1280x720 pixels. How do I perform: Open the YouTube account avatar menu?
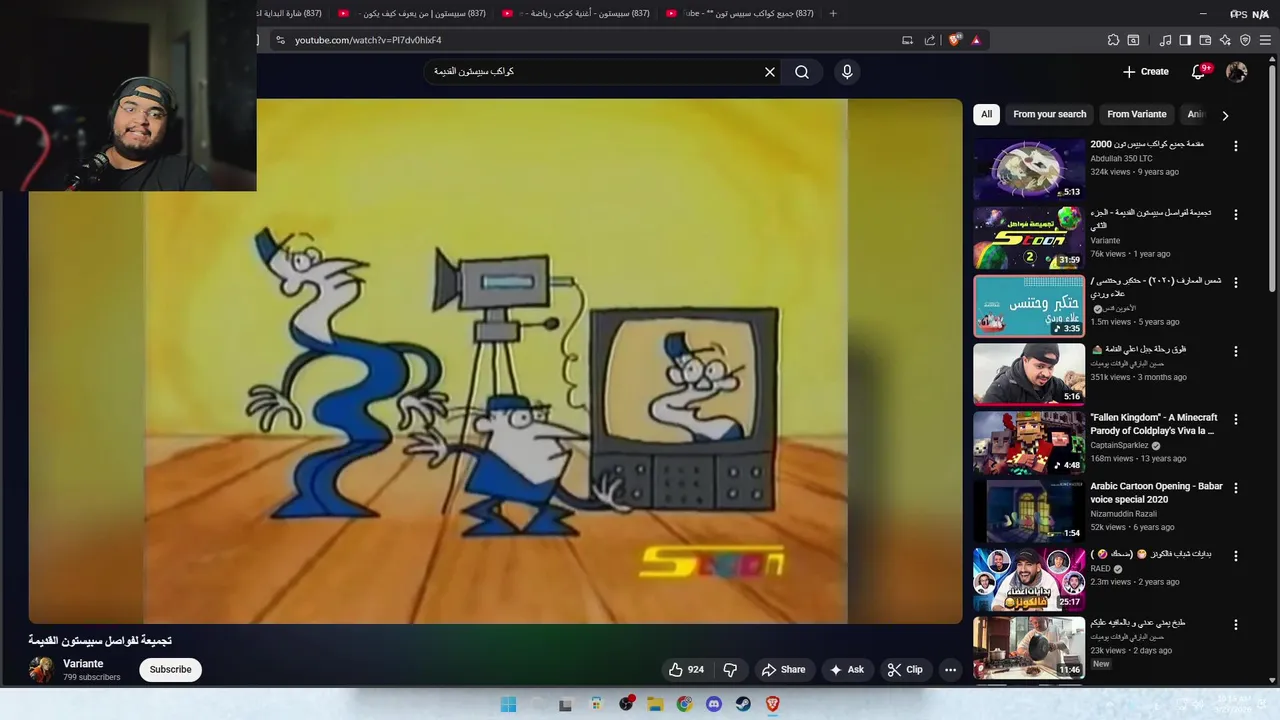1237,72
